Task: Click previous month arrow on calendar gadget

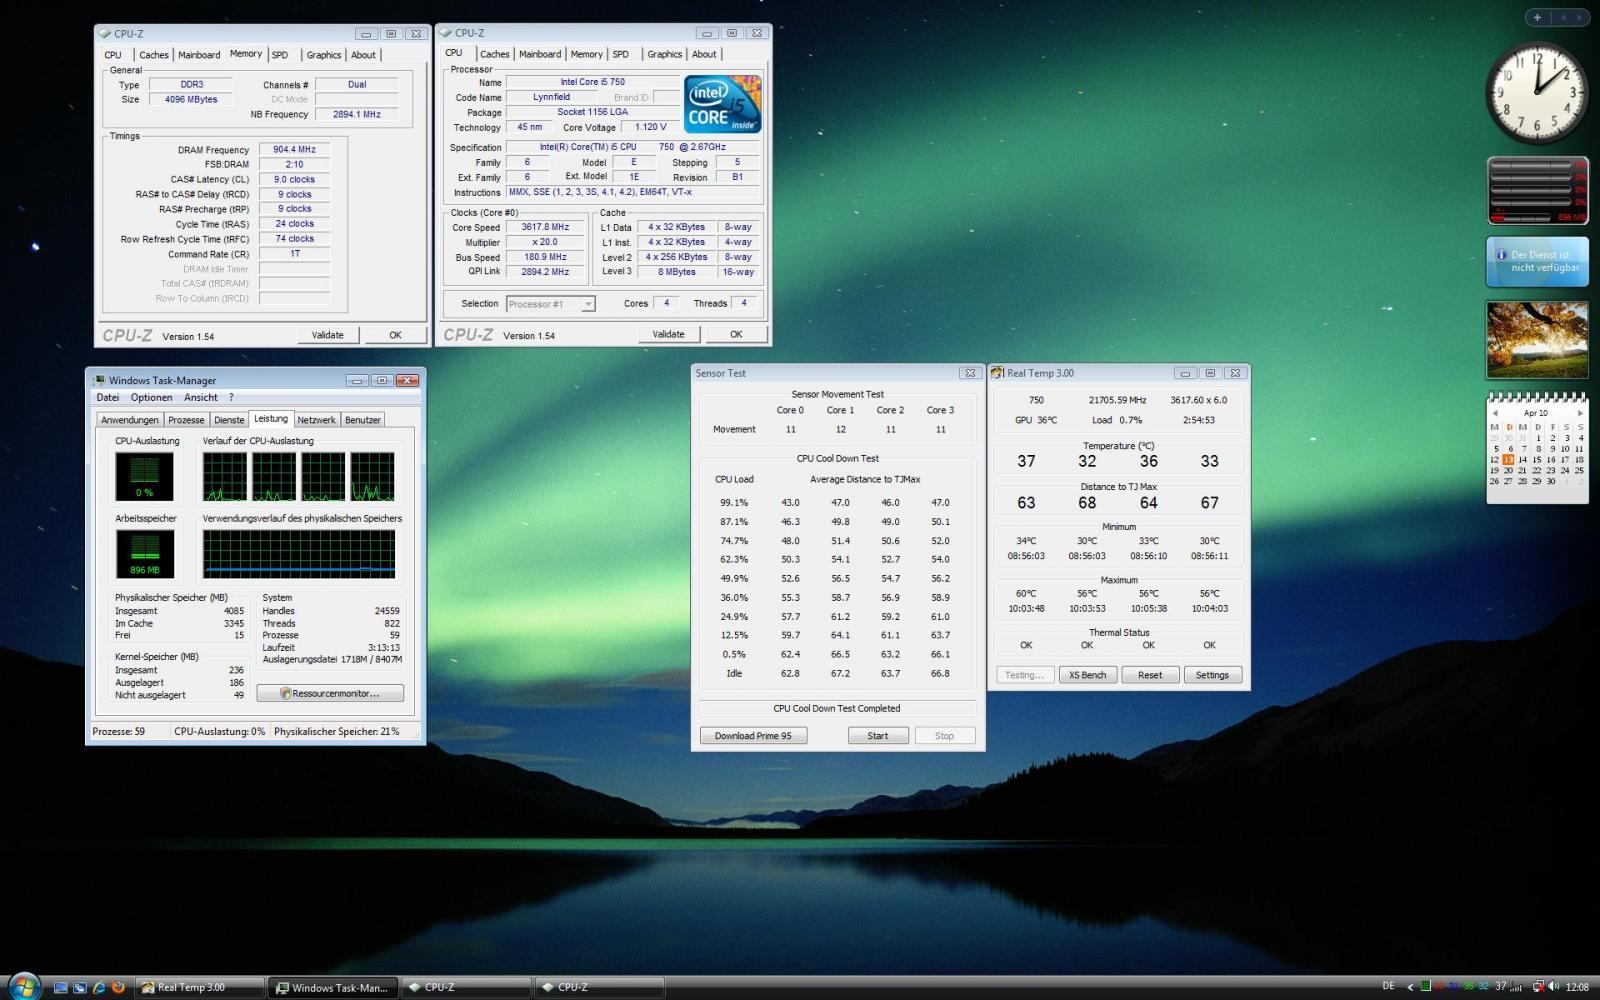Action: pos(1494,413)
